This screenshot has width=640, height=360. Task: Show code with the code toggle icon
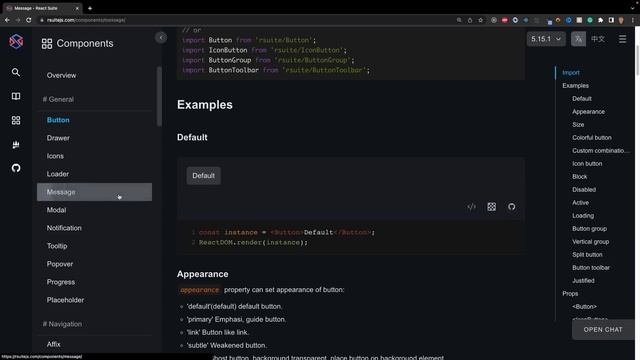[x=471, y=207]
